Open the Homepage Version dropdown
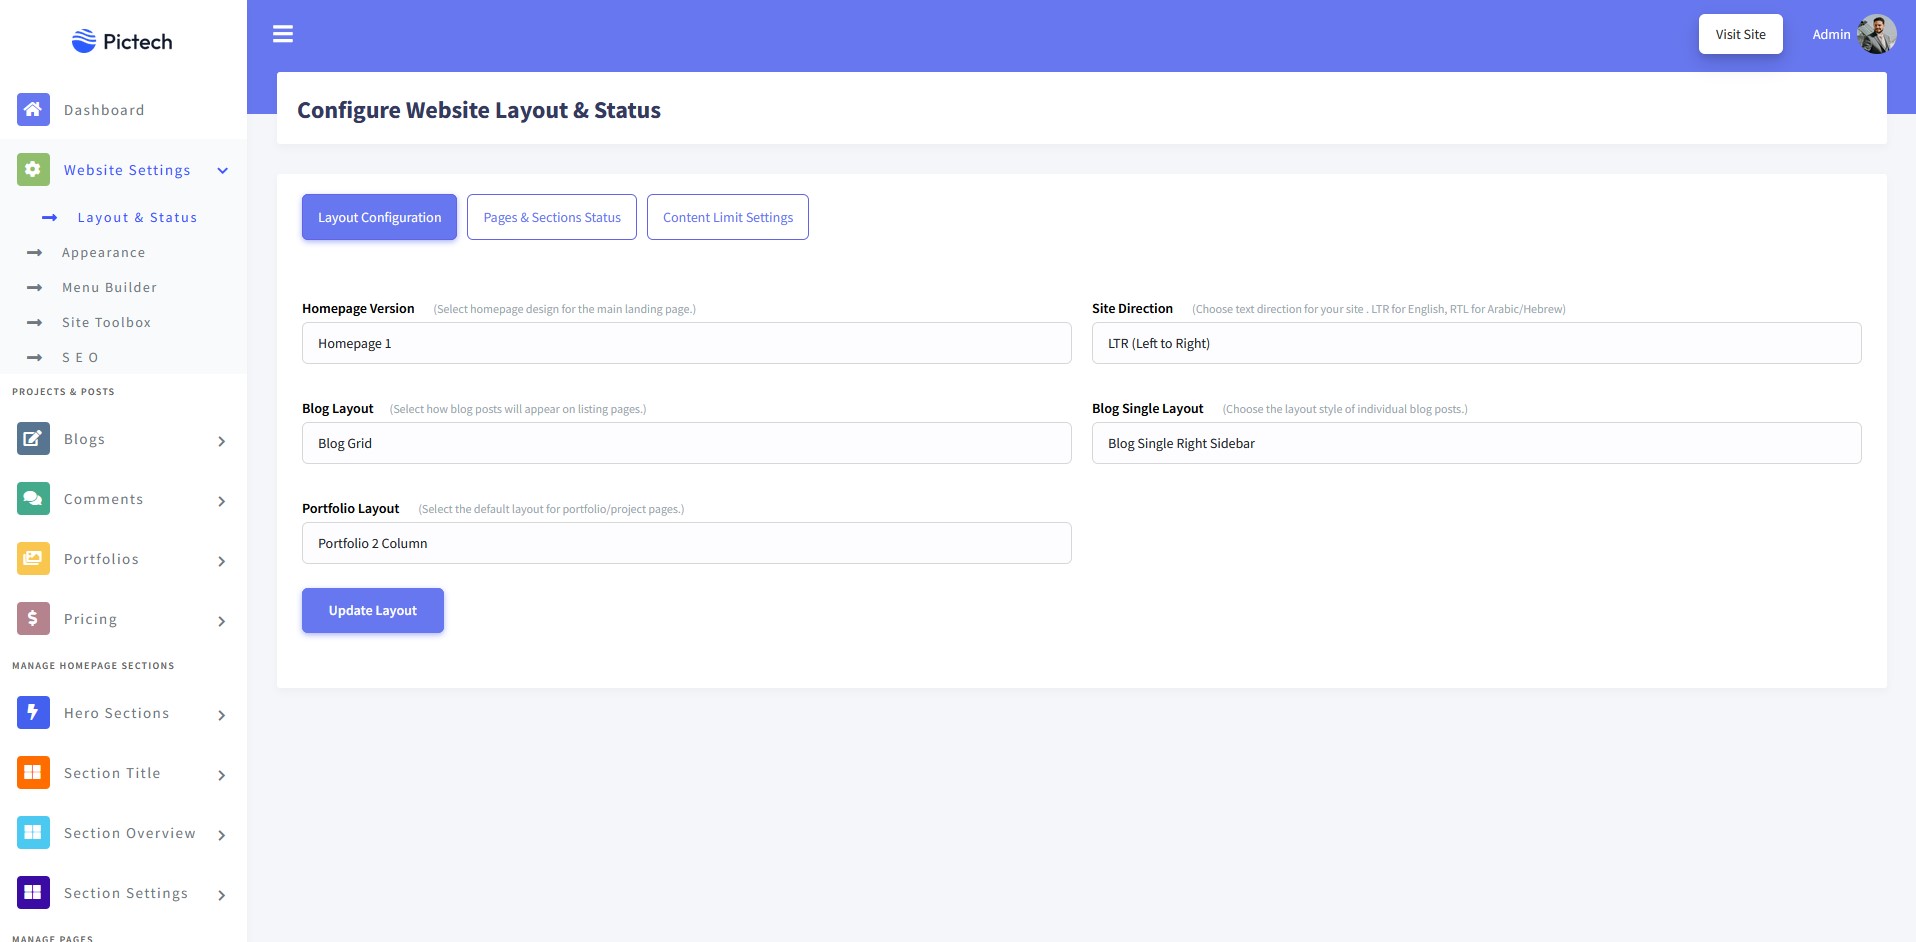Image resolution: width=1916 pixels, height=942 pixels. [687, 343]
